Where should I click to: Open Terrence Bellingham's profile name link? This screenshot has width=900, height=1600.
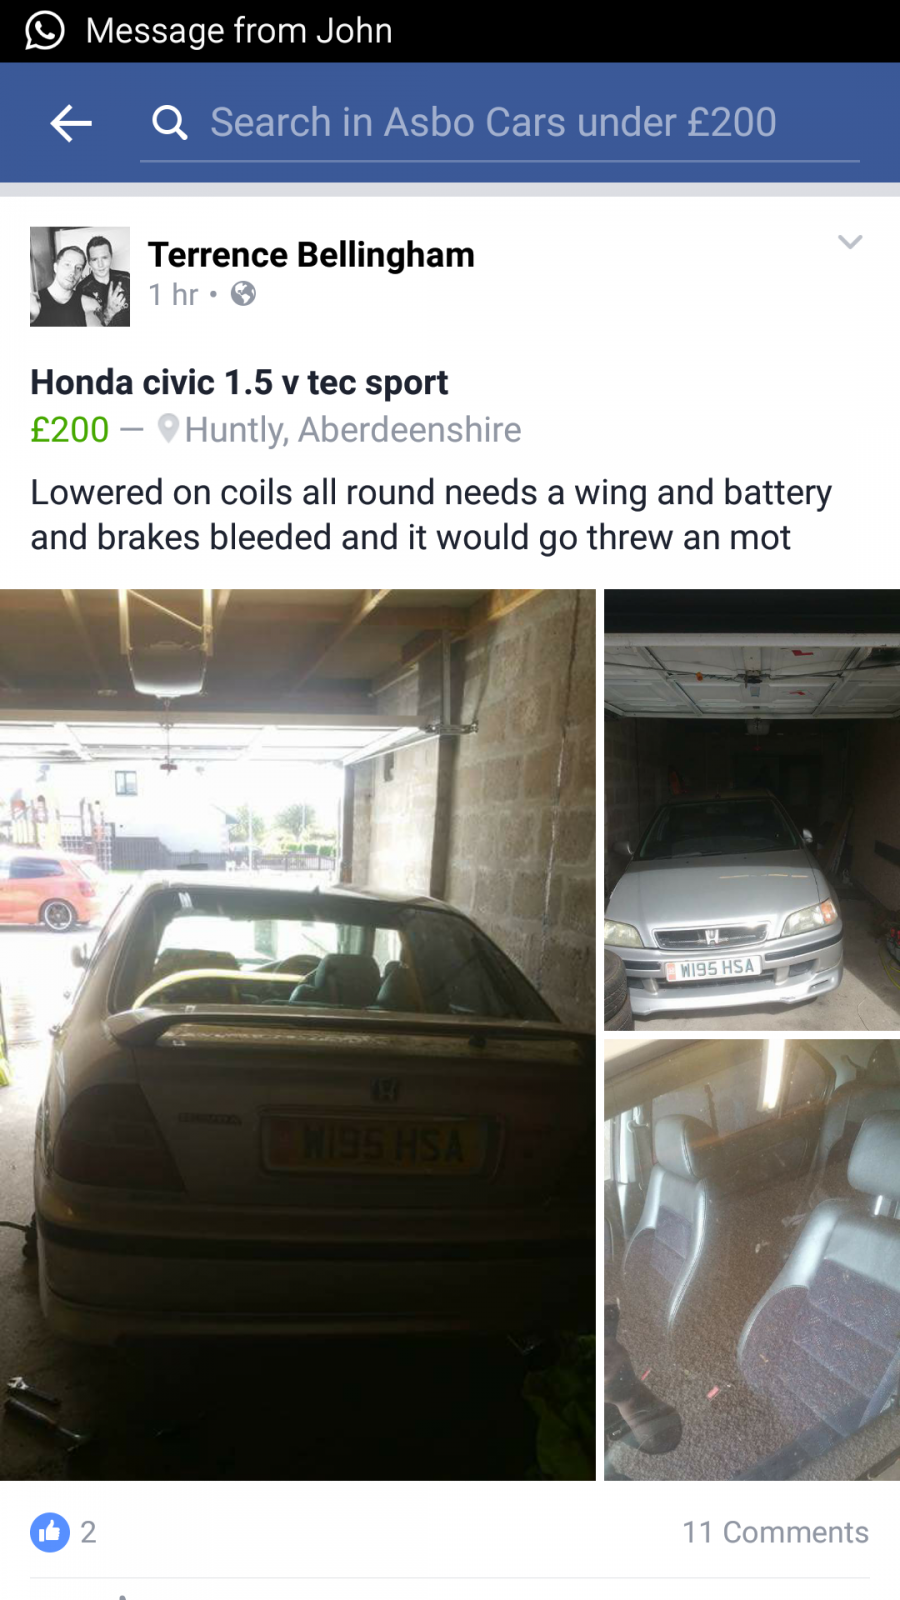311,255
